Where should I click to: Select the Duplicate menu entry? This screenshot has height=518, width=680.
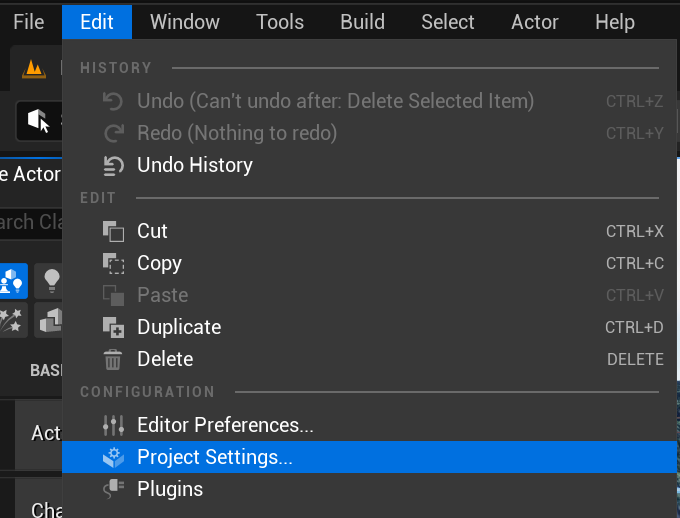tap(179, 327)
